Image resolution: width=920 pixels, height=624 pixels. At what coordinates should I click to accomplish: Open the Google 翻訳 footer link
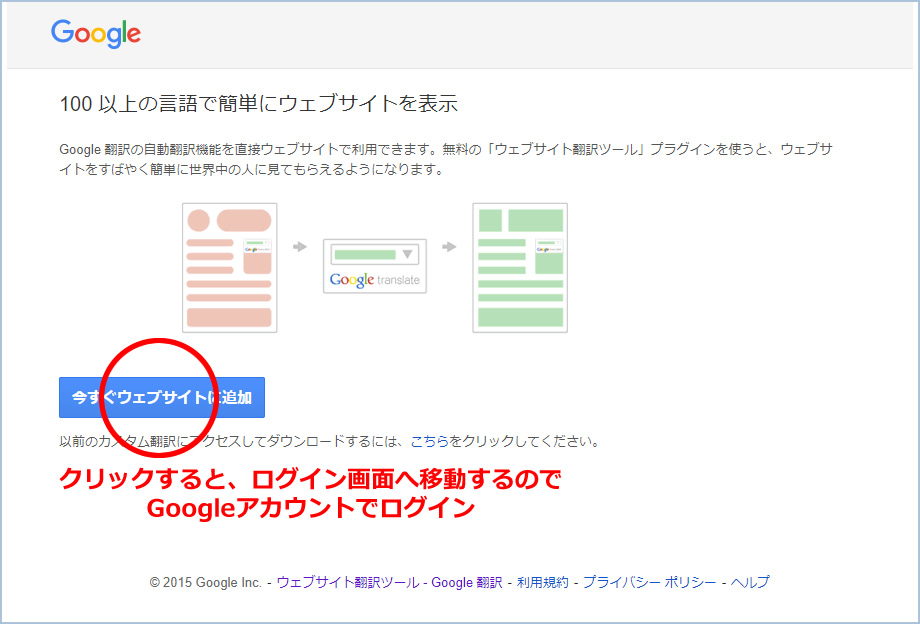click(x=467, y=582)
